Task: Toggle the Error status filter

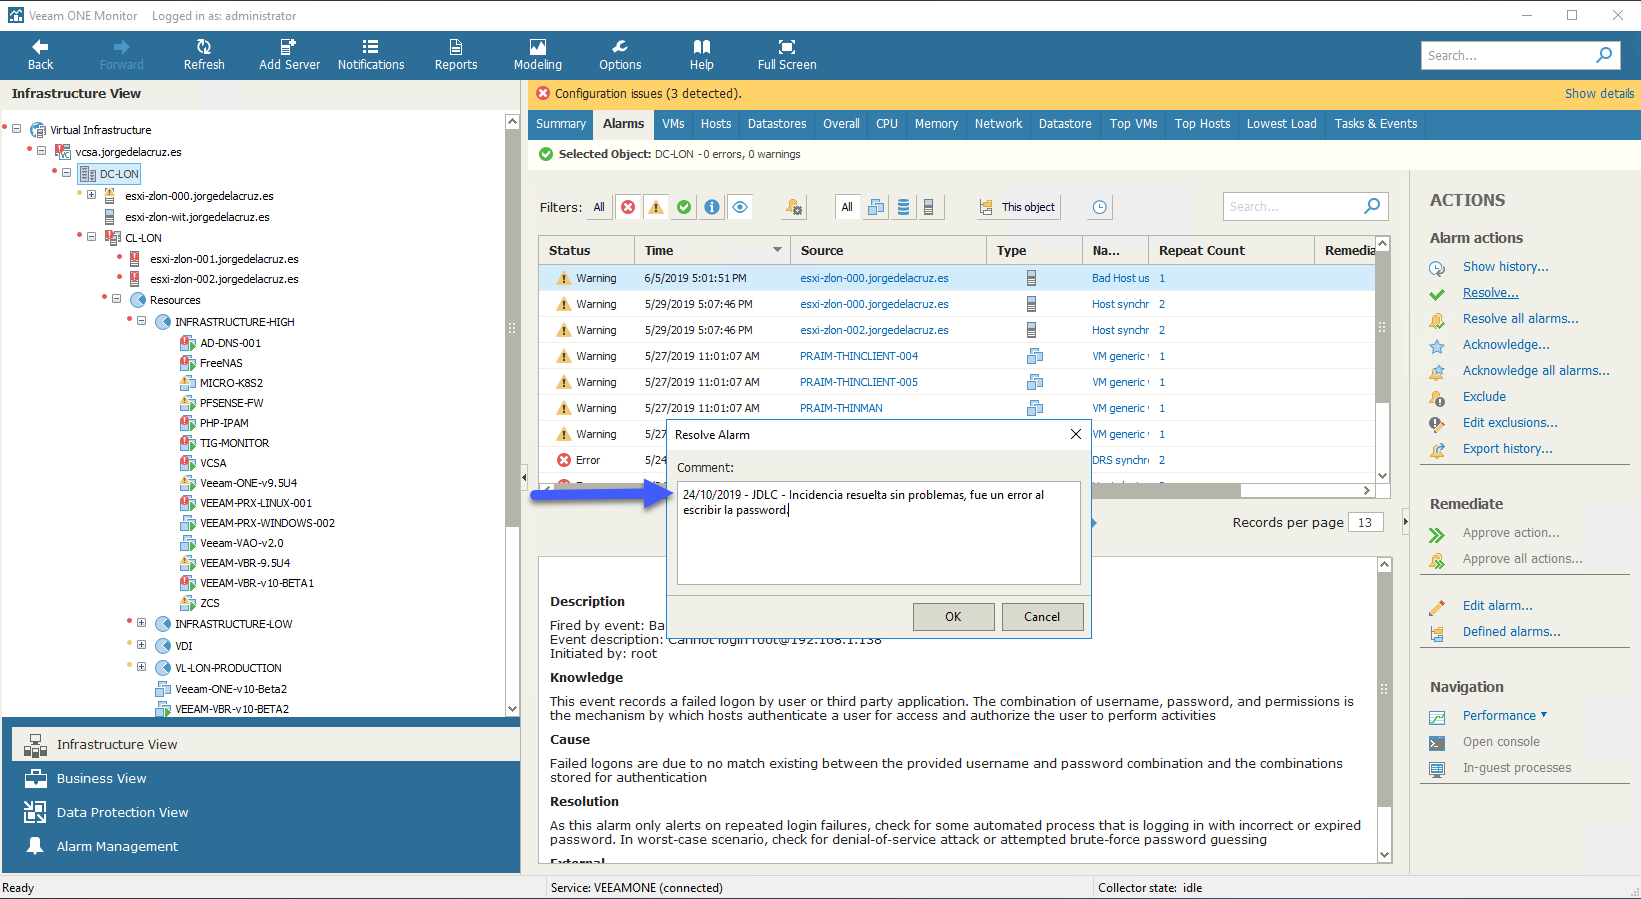Action: (628, 207)
